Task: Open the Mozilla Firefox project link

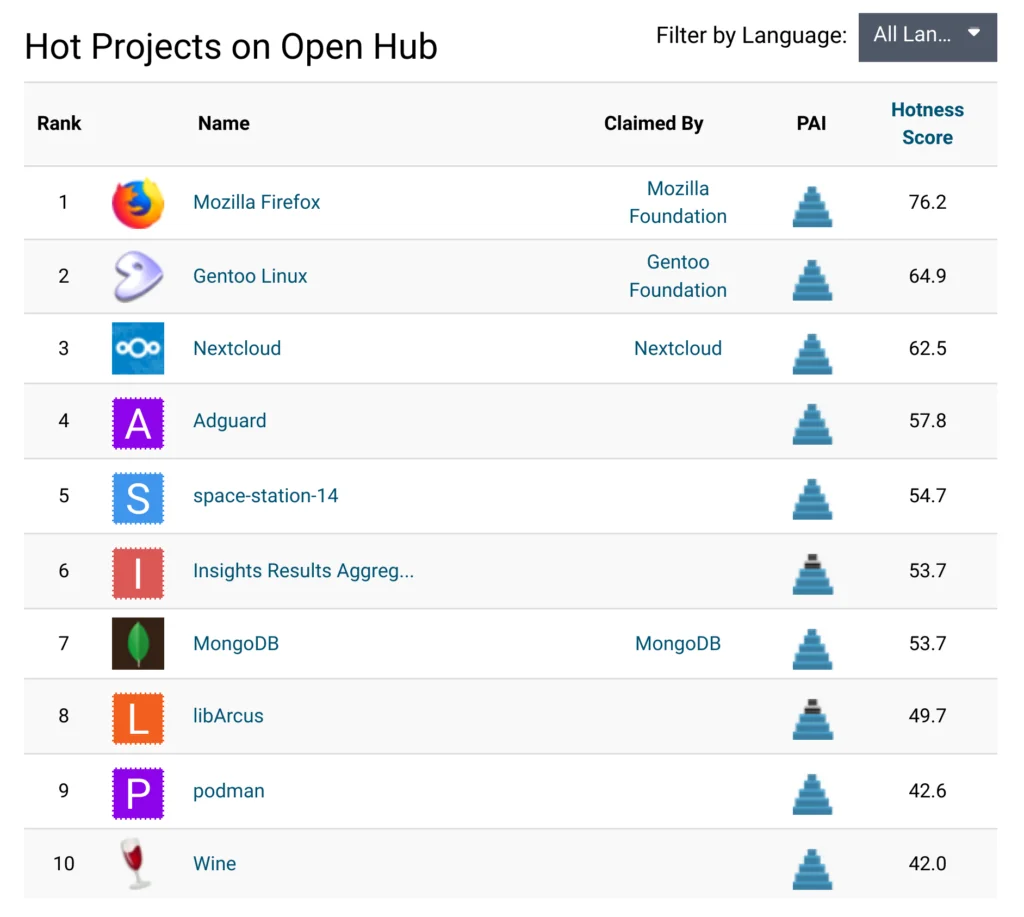Action: 257,202
